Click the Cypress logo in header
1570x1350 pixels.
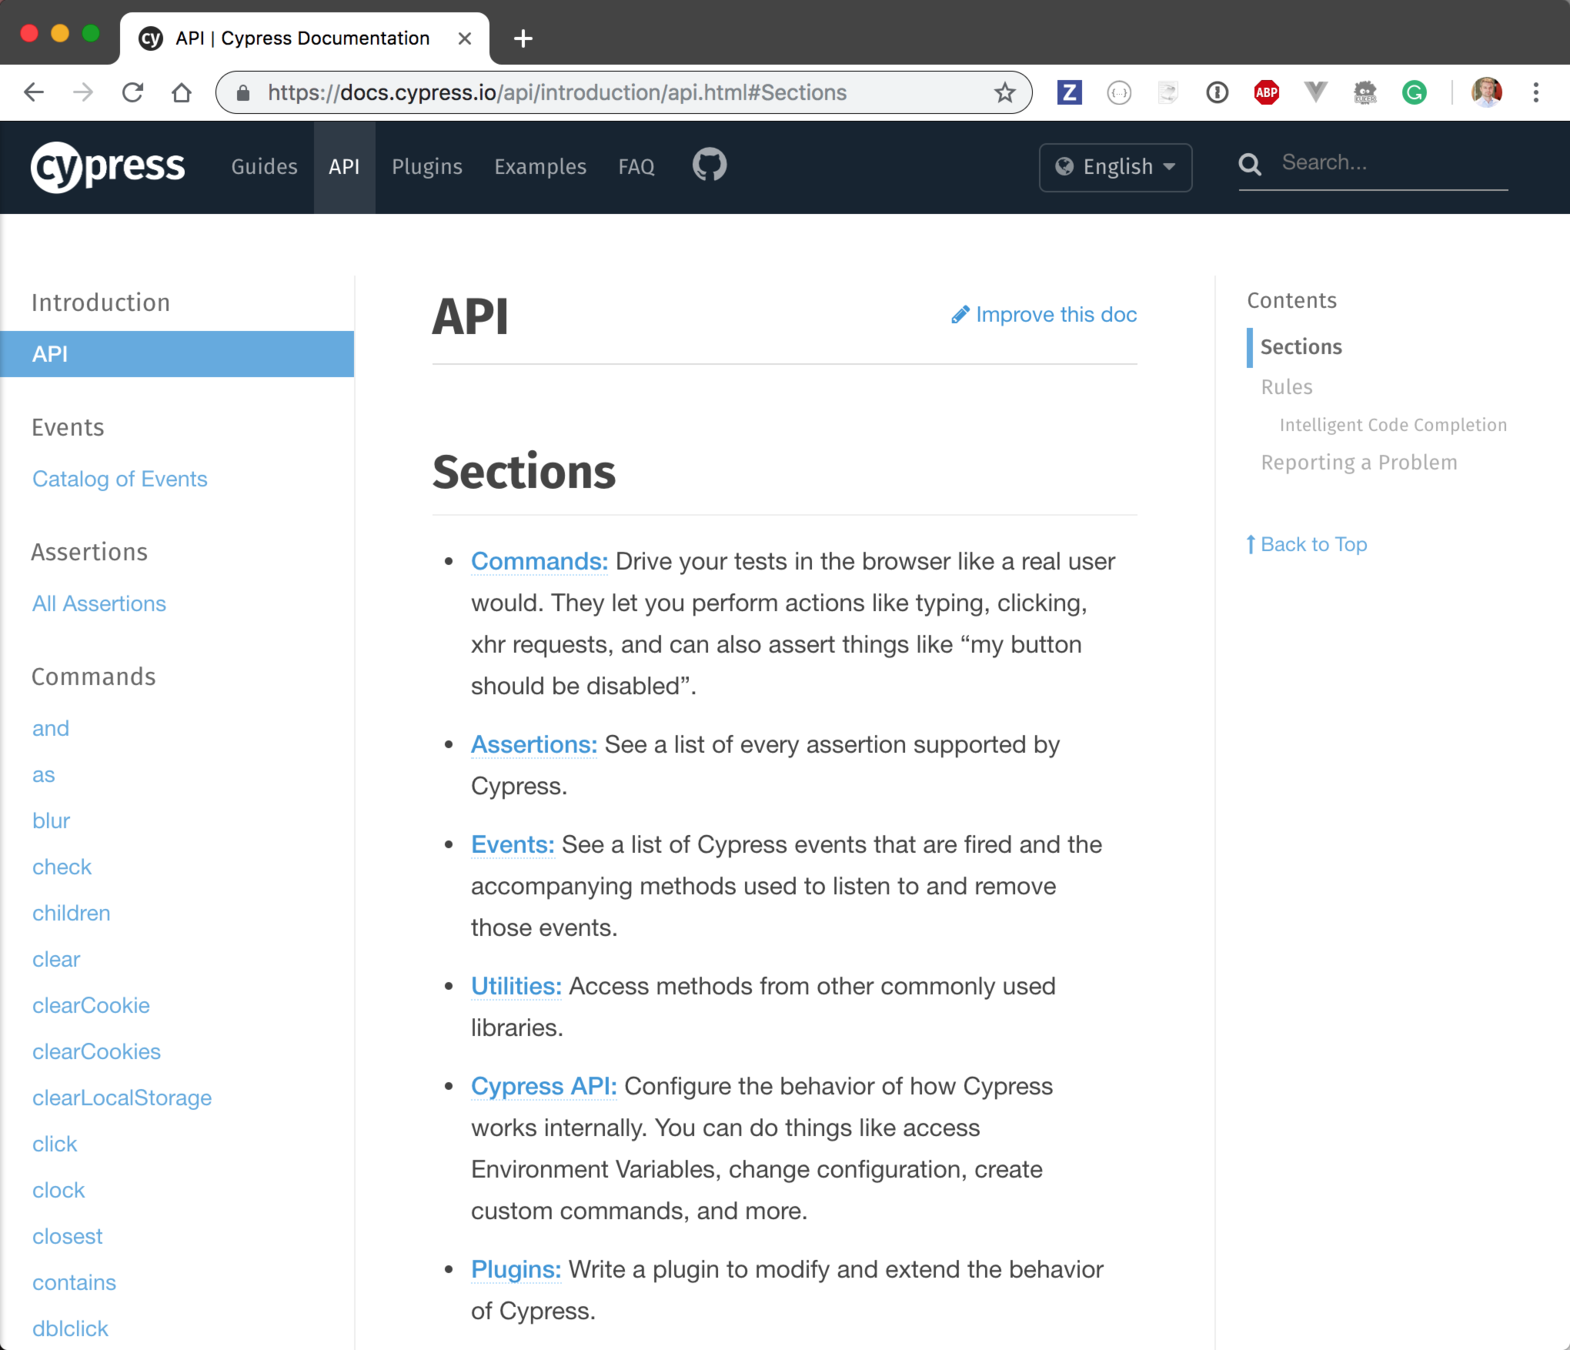(108, 166)
